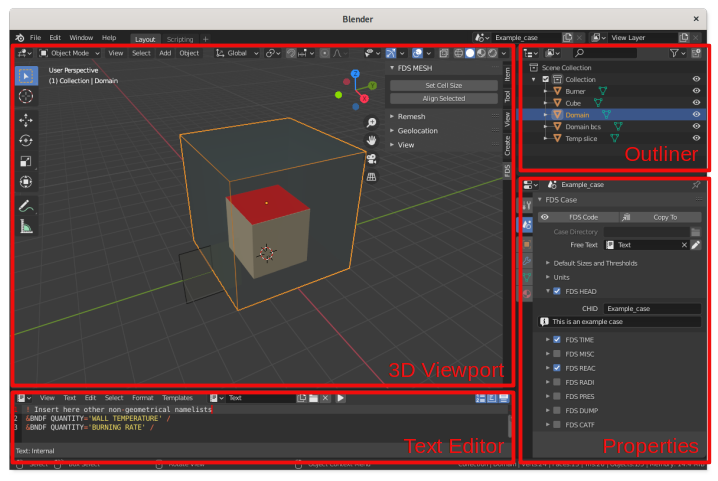Click the zoom magnifier viewport icon
718x481 pixels.
[x=371, y=122]
